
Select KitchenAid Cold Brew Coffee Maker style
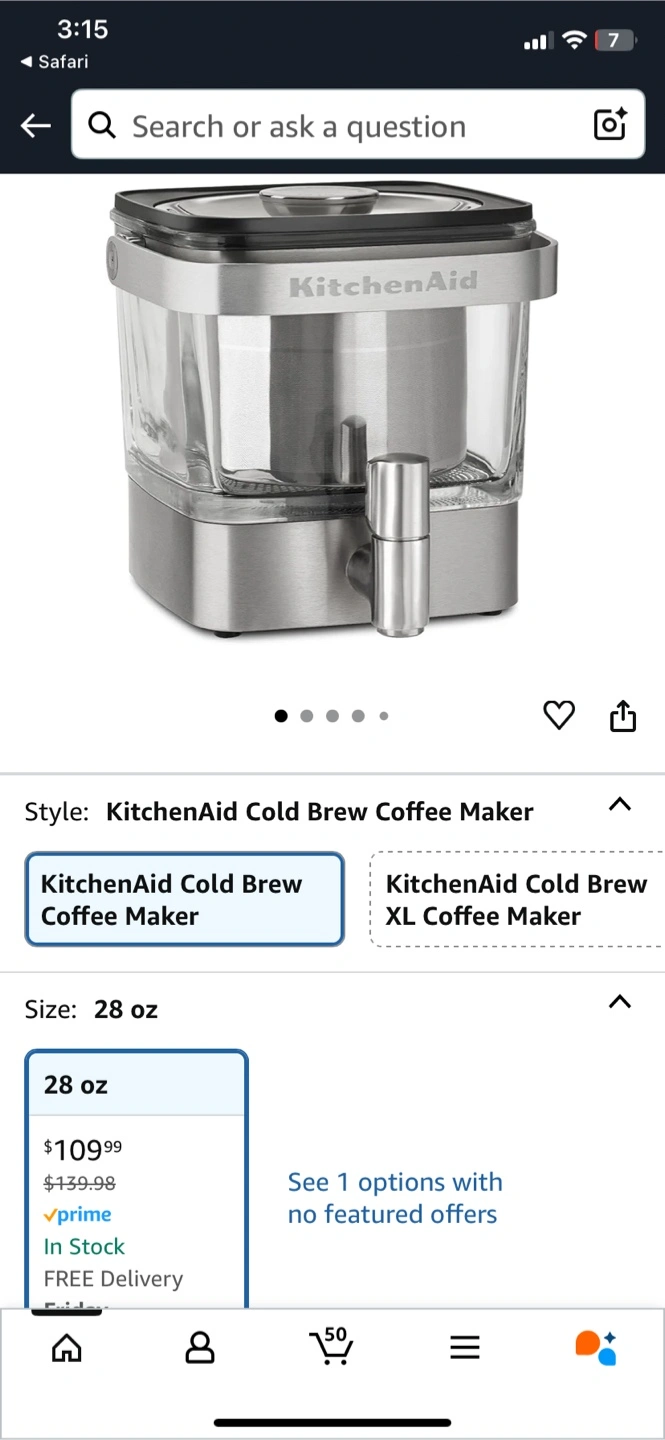[x=185, y=899]
